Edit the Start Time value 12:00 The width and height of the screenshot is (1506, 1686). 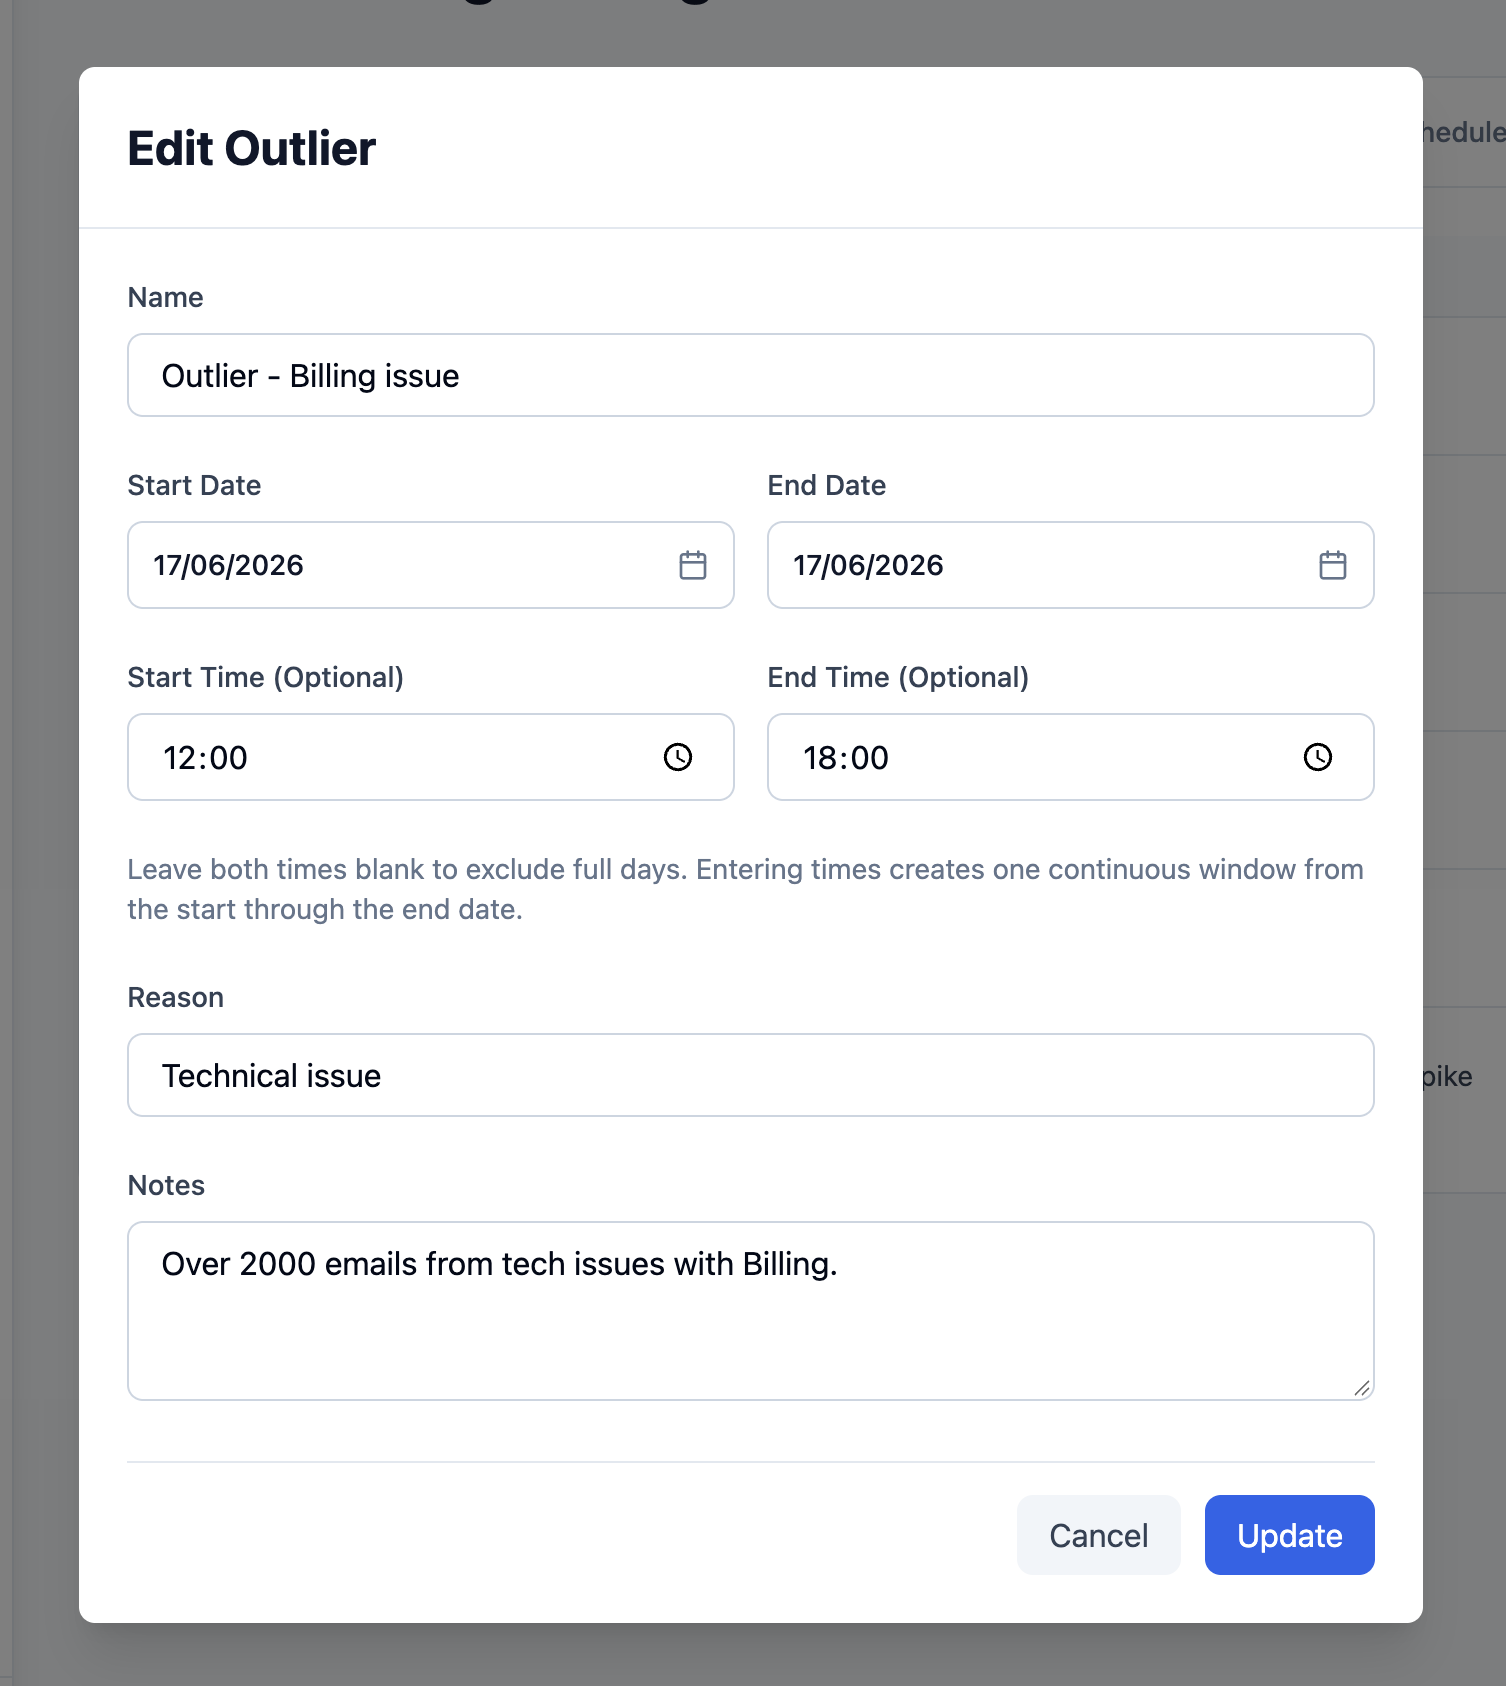[431, 757]
